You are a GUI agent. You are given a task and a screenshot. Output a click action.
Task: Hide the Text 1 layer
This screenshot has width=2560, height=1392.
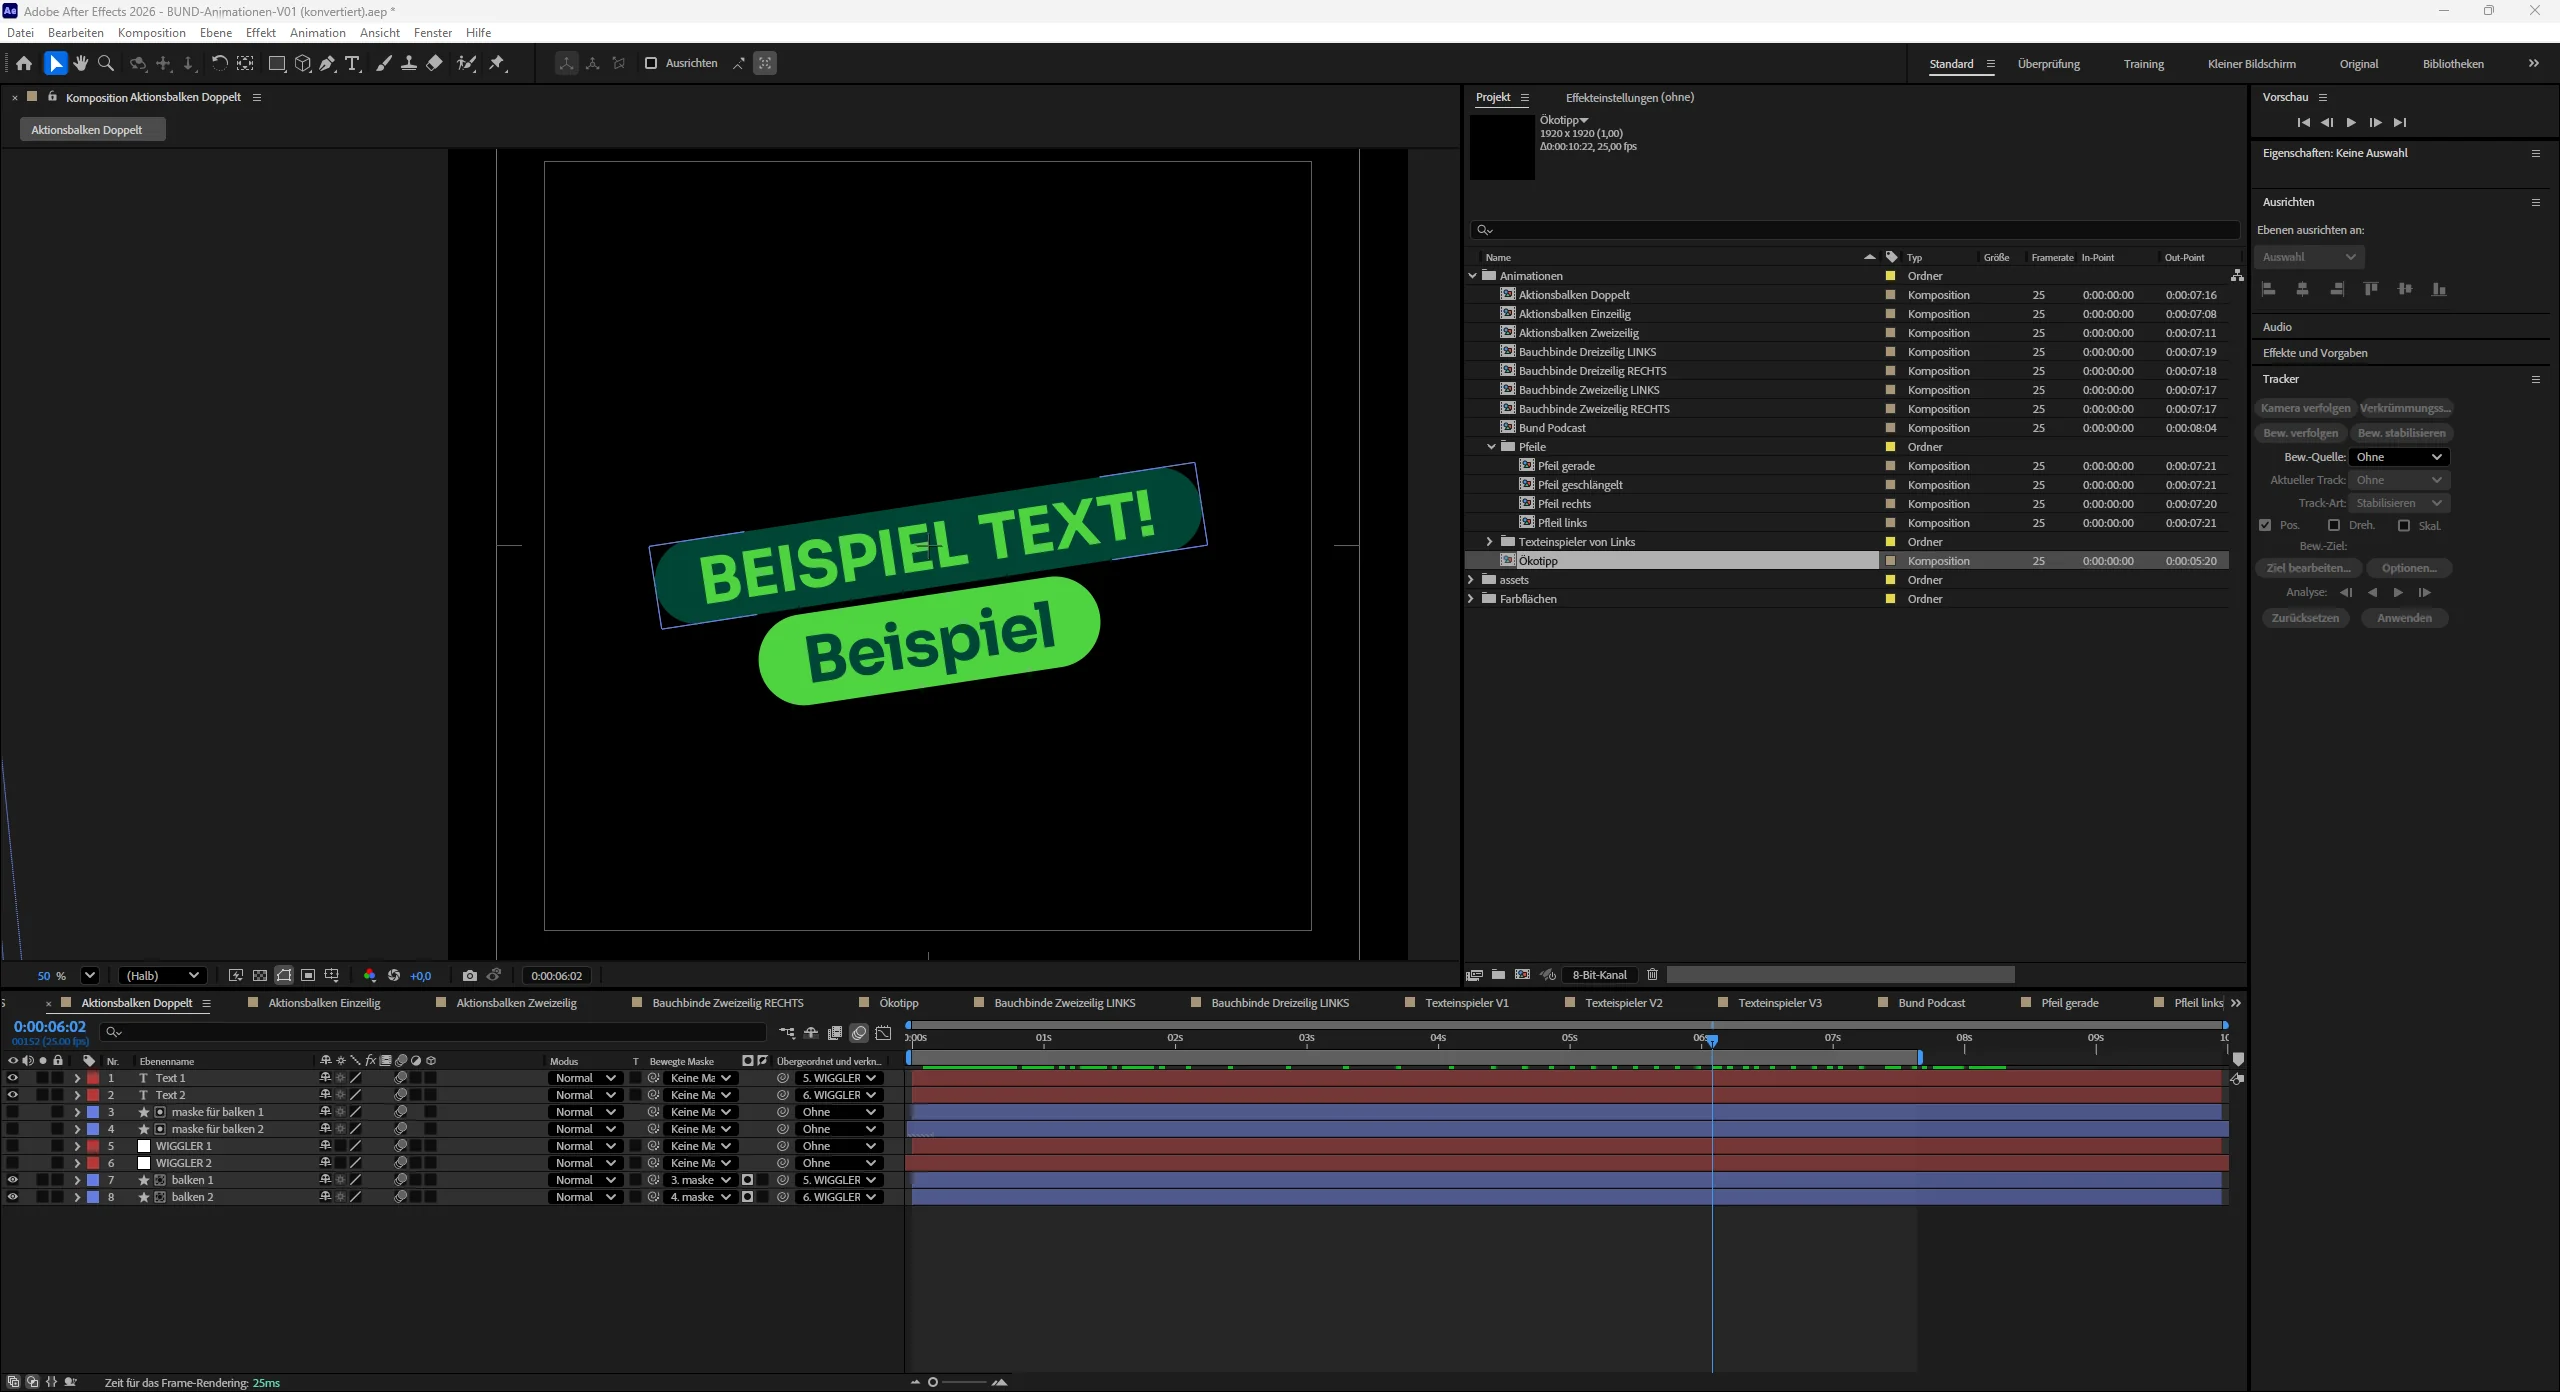point(12,1078)
